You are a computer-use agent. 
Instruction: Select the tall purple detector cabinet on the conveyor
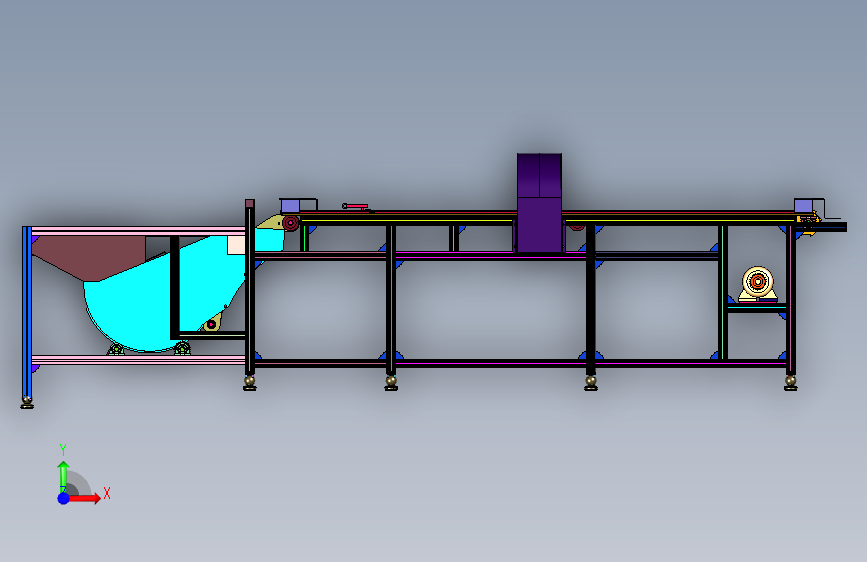(x=539, y=203)
